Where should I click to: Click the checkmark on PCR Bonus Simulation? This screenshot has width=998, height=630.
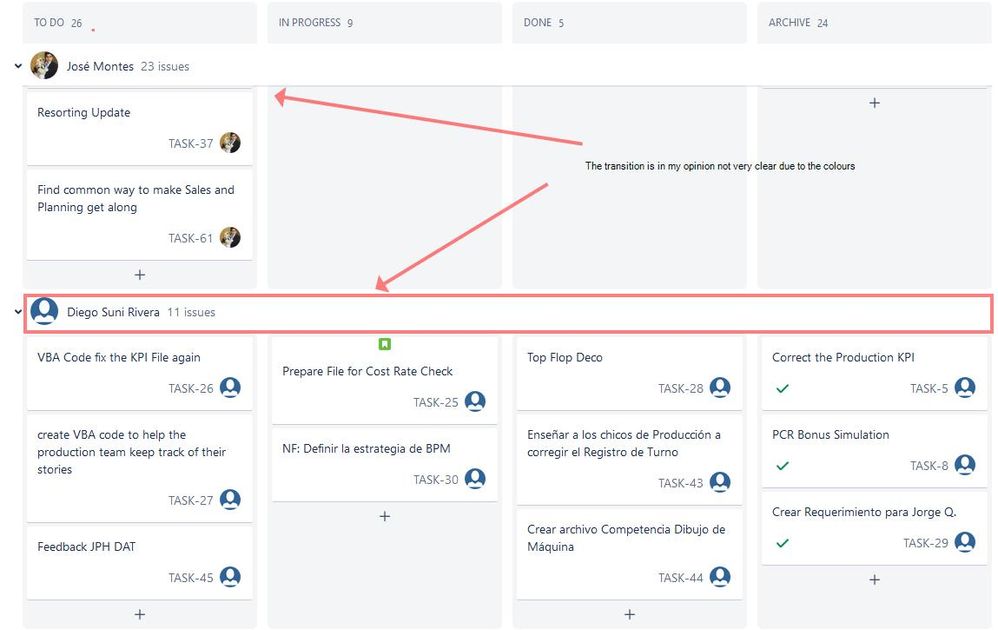pyautogui.click(x=783, y=465)
